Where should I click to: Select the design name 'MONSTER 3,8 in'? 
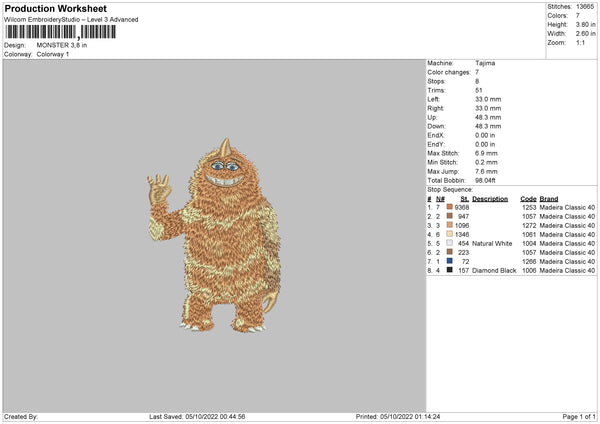(x=62, y=45)
